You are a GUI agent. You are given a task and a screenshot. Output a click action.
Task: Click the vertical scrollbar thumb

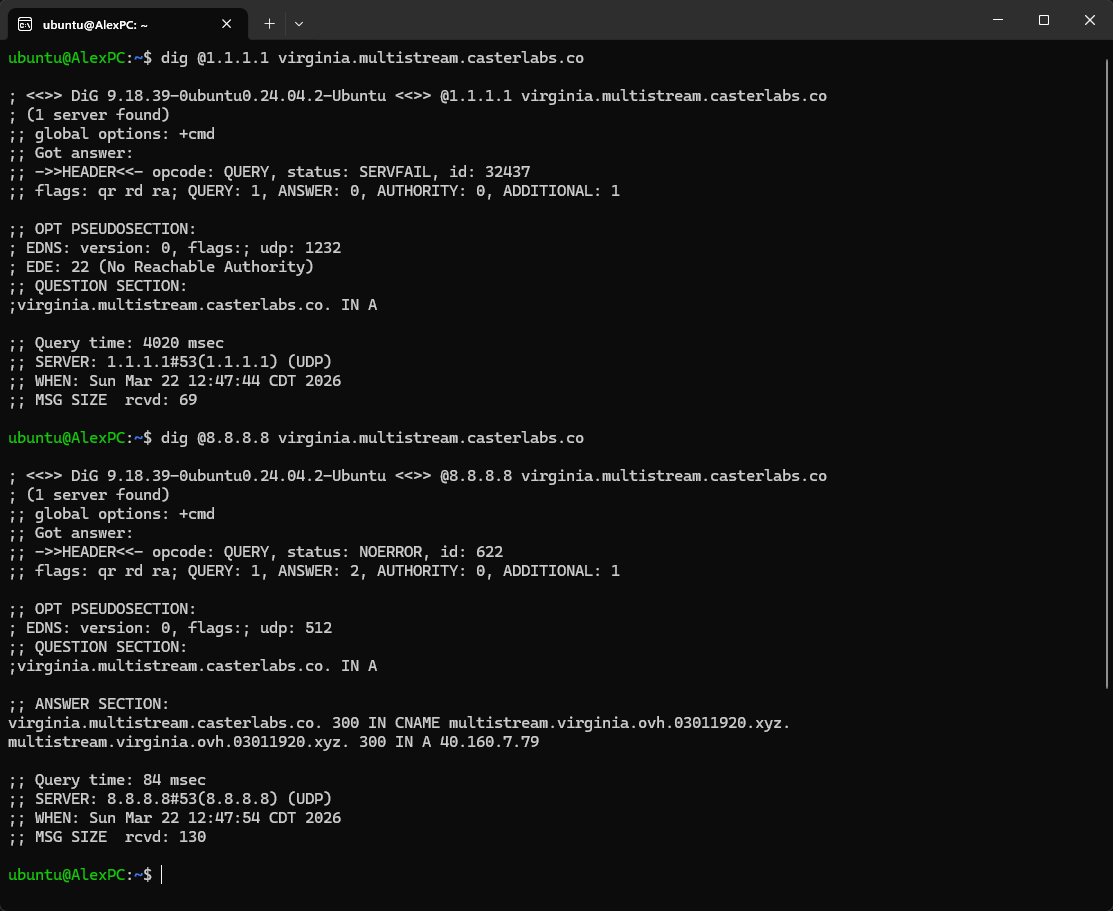tap(1107, 373)
